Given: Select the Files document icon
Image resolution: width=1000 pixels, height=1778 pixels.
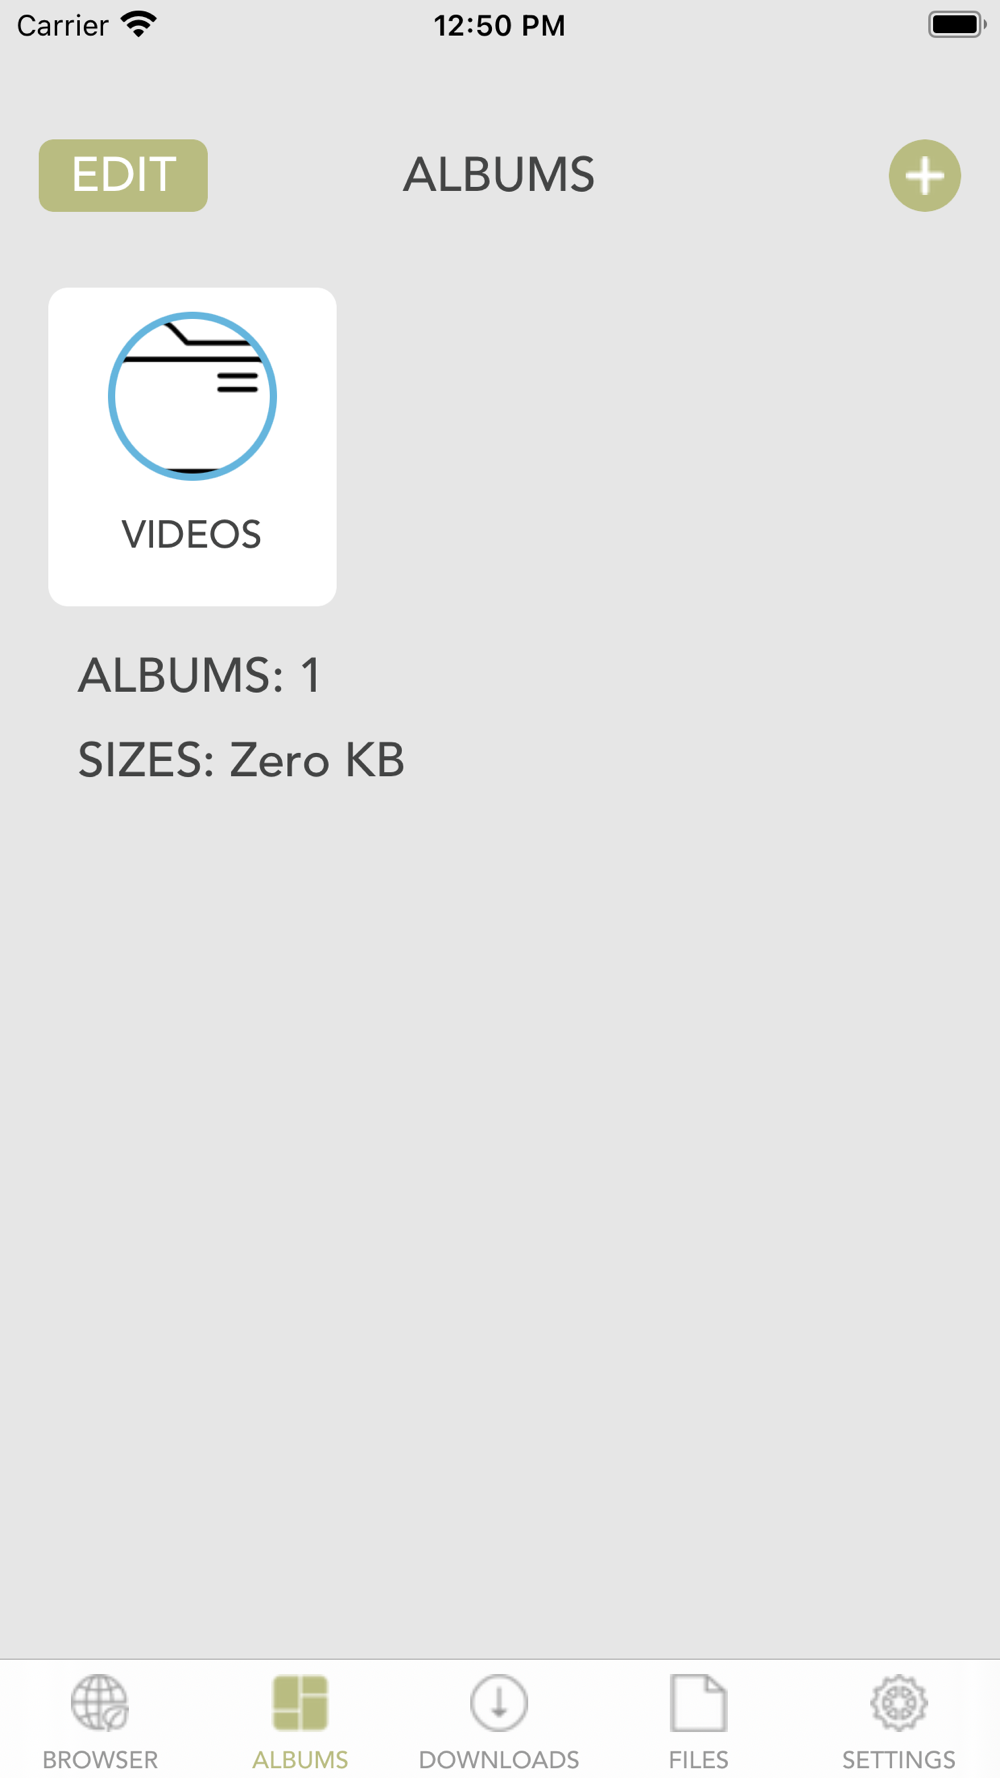Looking at the screenshot, I should (x=698, y=1702).
